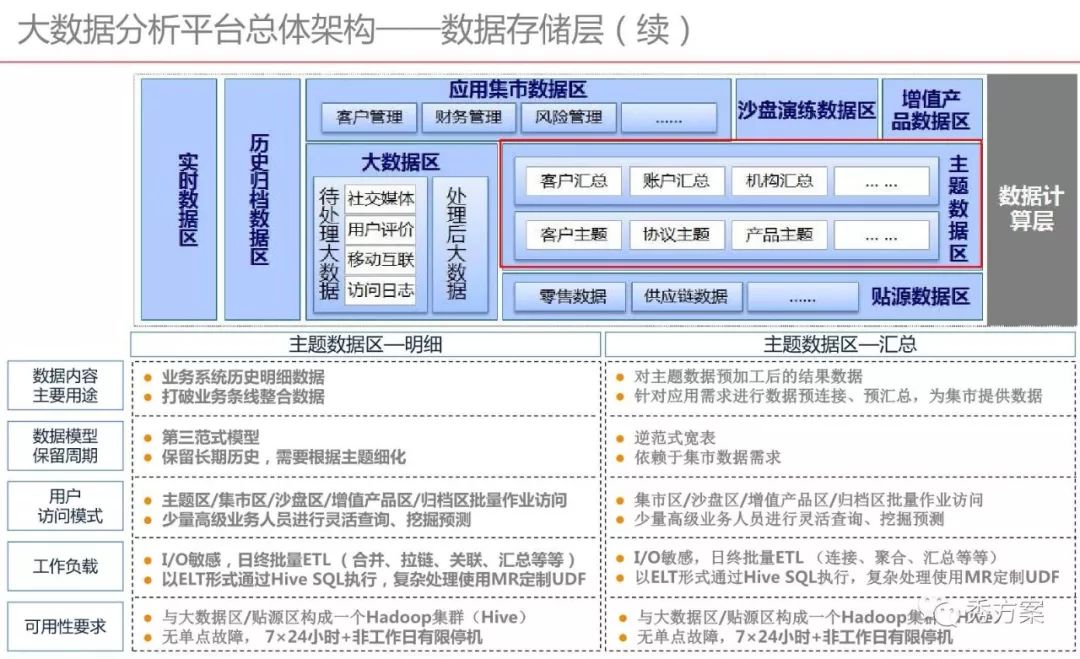Click the bullet 依赖于集市数据需求

pyautogui.click(x=707, y=457)
